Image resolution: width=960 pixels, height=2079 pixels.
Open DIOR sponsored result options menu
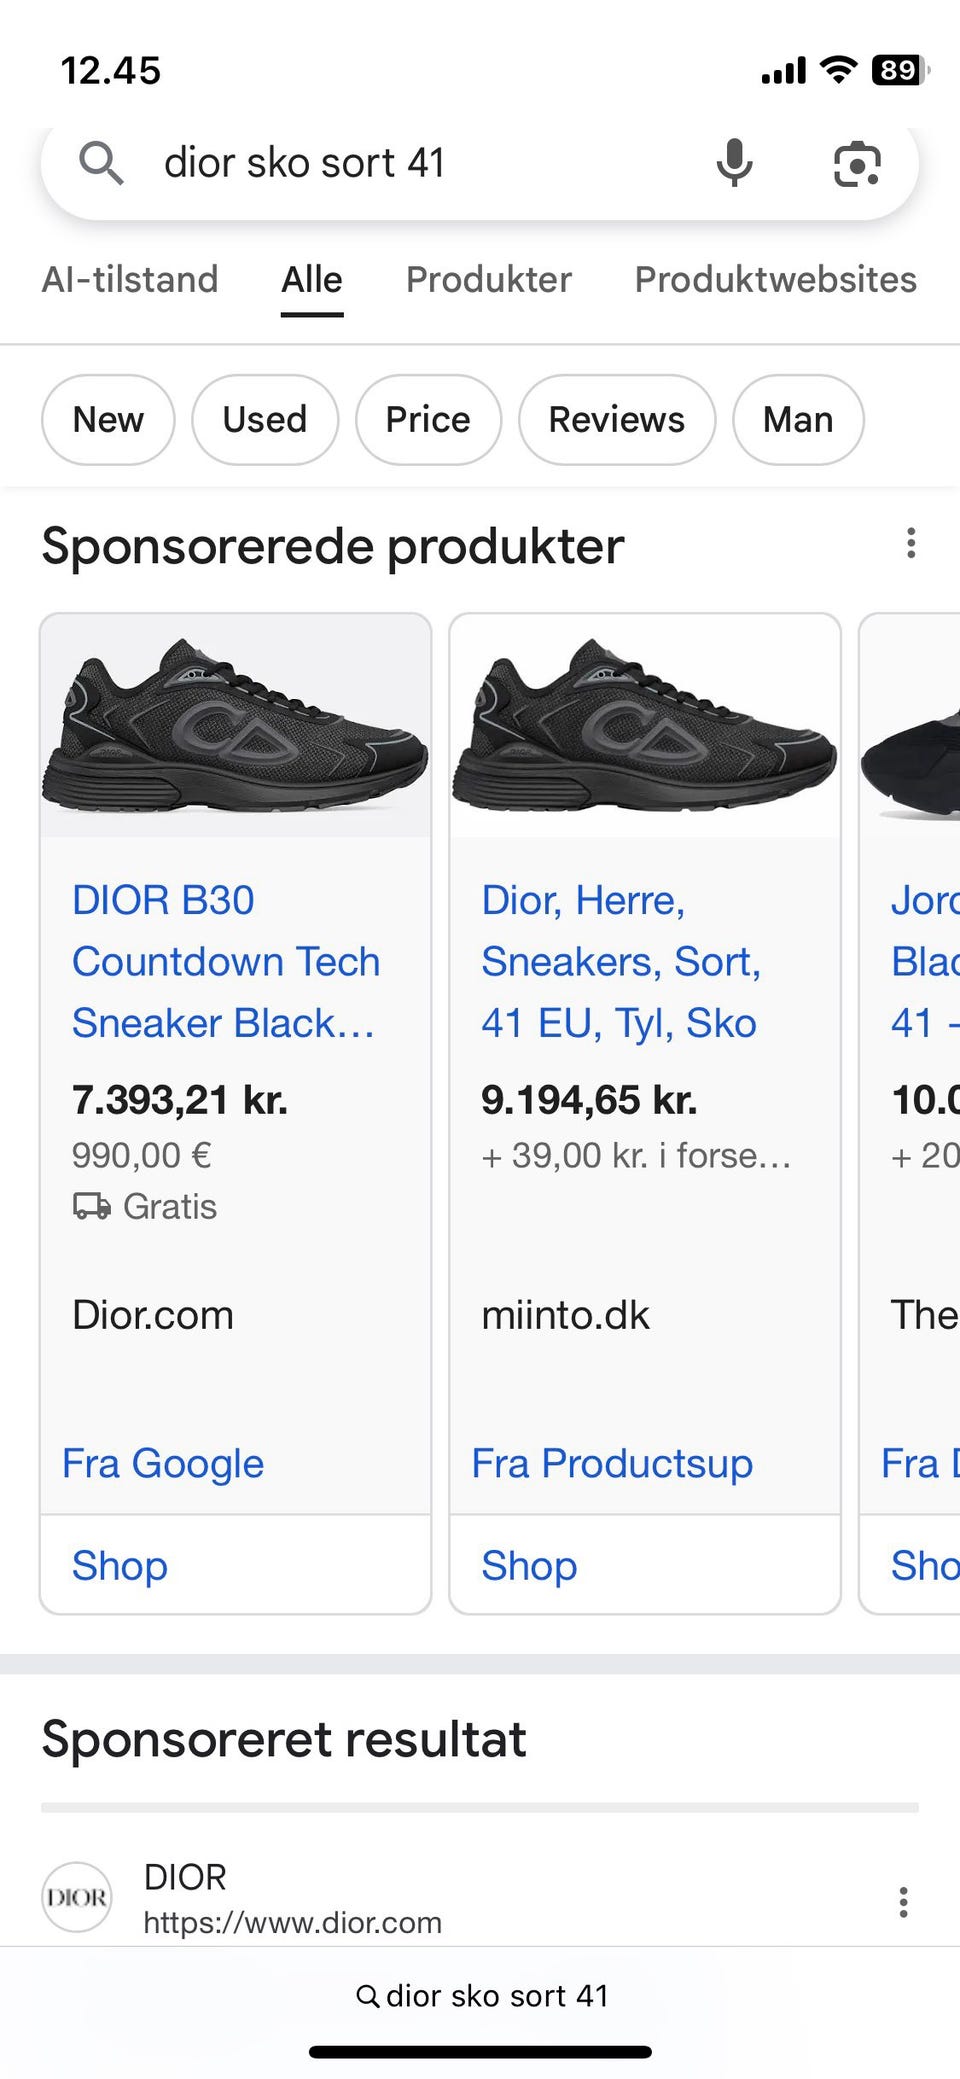tap(903, 1901)
